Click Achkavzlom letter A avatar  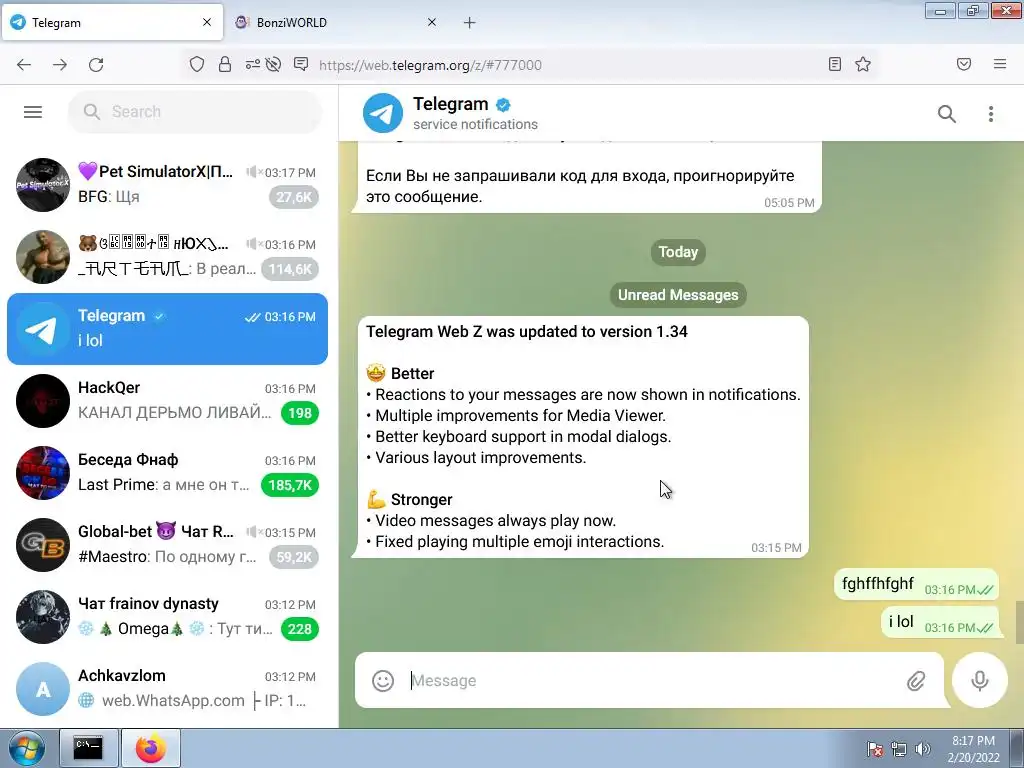(x=43, y=689)
